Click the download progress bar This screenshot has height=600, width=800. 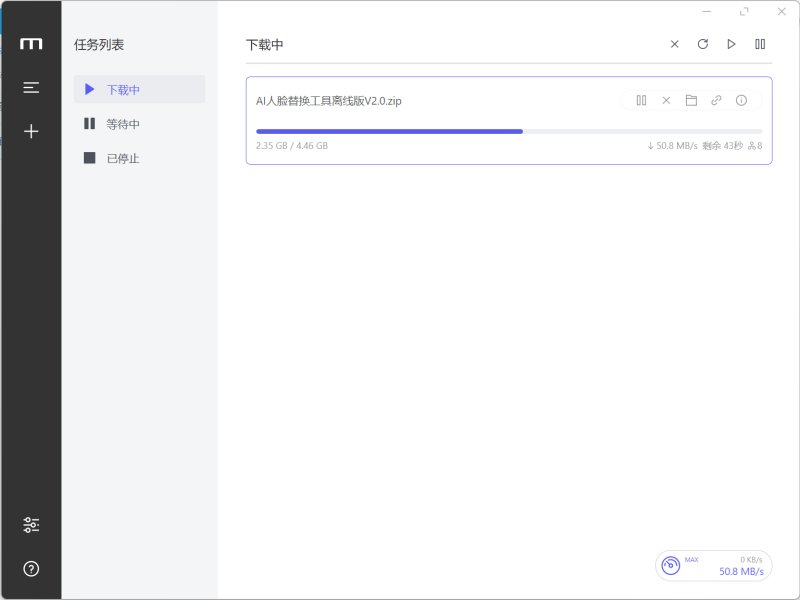(508, 131)
